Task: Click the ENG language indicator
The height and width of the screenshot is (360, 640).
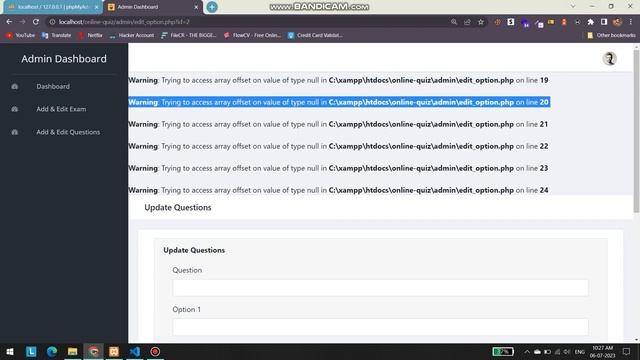Action: pyautogui.click(x=580, y=352)
